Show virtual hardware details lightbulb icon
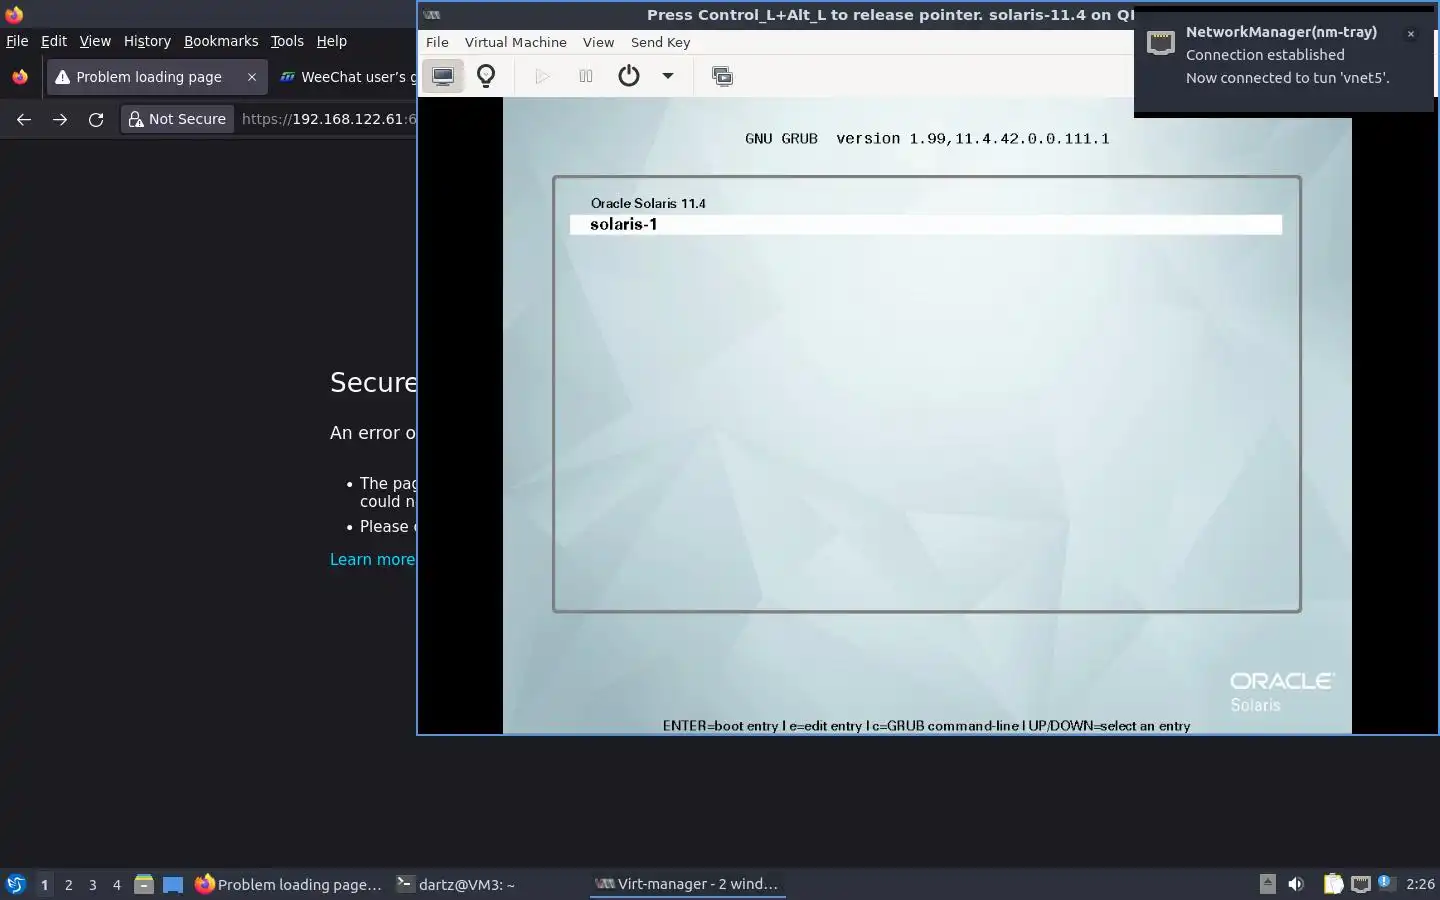This screenshot has width=1440, height=900. point(486,76)
